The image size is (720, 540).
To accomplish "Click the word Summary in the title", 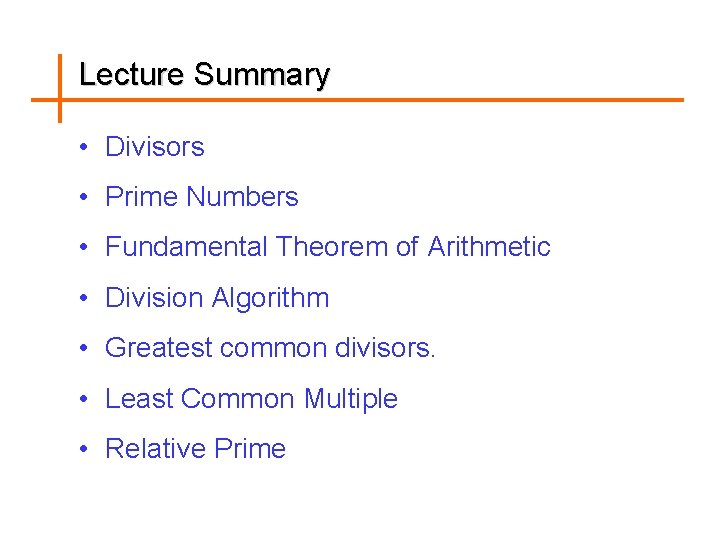I will 262,75.
